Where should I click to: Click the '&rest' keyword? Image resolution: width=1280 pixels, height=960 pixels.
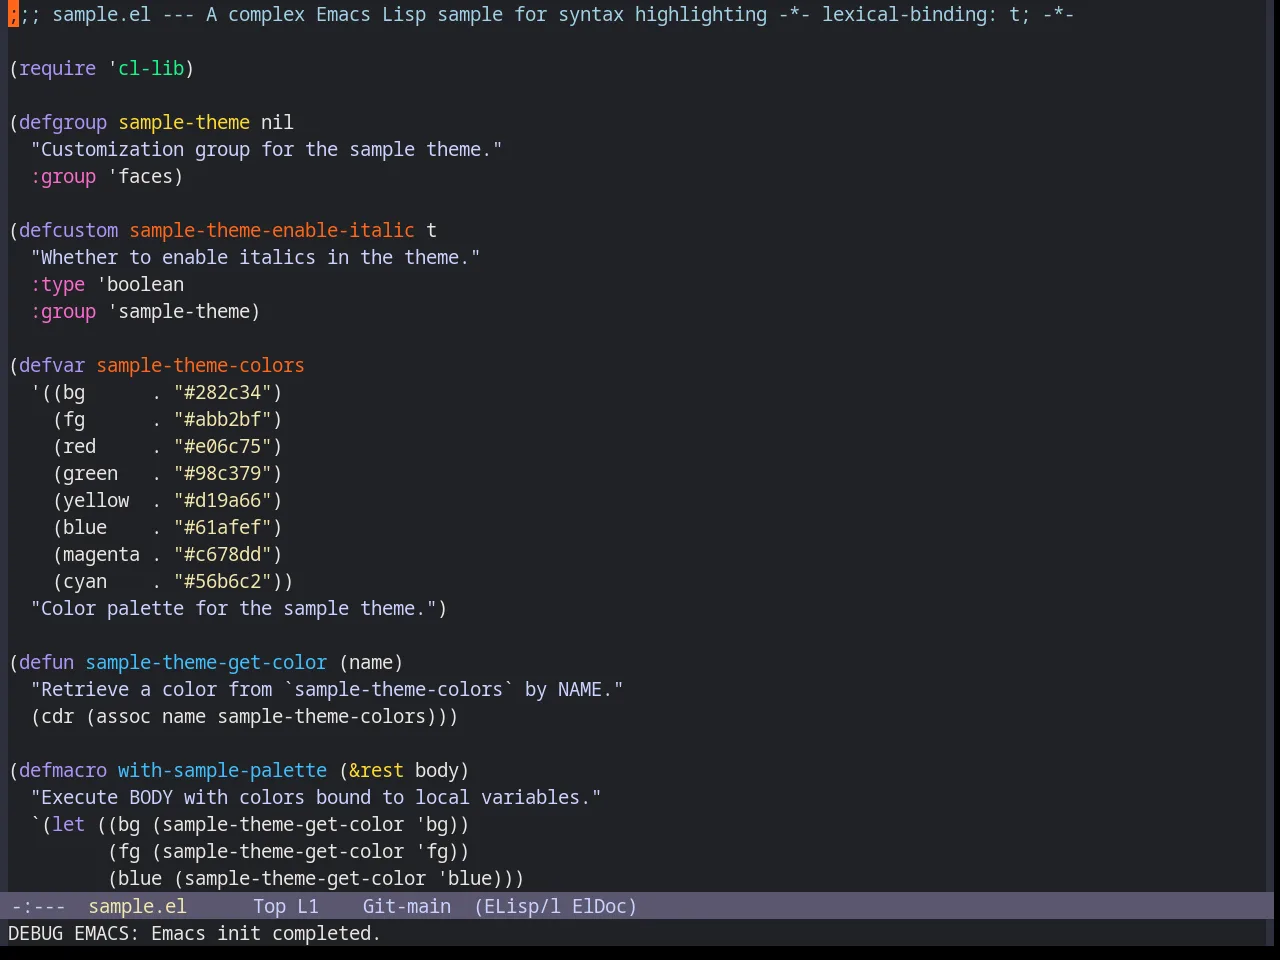point(376,770)
